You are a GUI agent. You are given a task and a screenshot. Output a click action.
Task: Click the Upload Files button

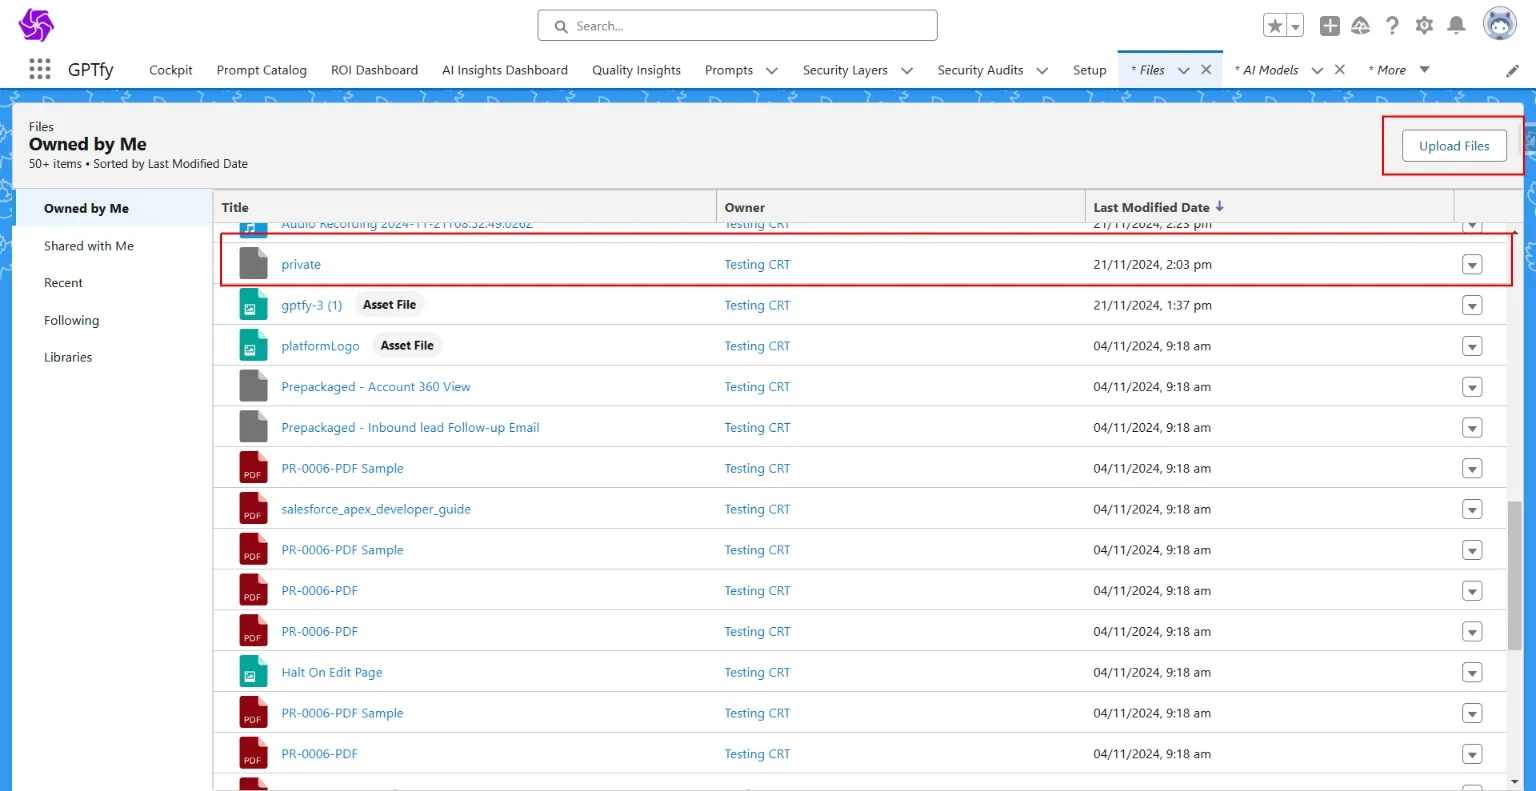coord(1453,146)
